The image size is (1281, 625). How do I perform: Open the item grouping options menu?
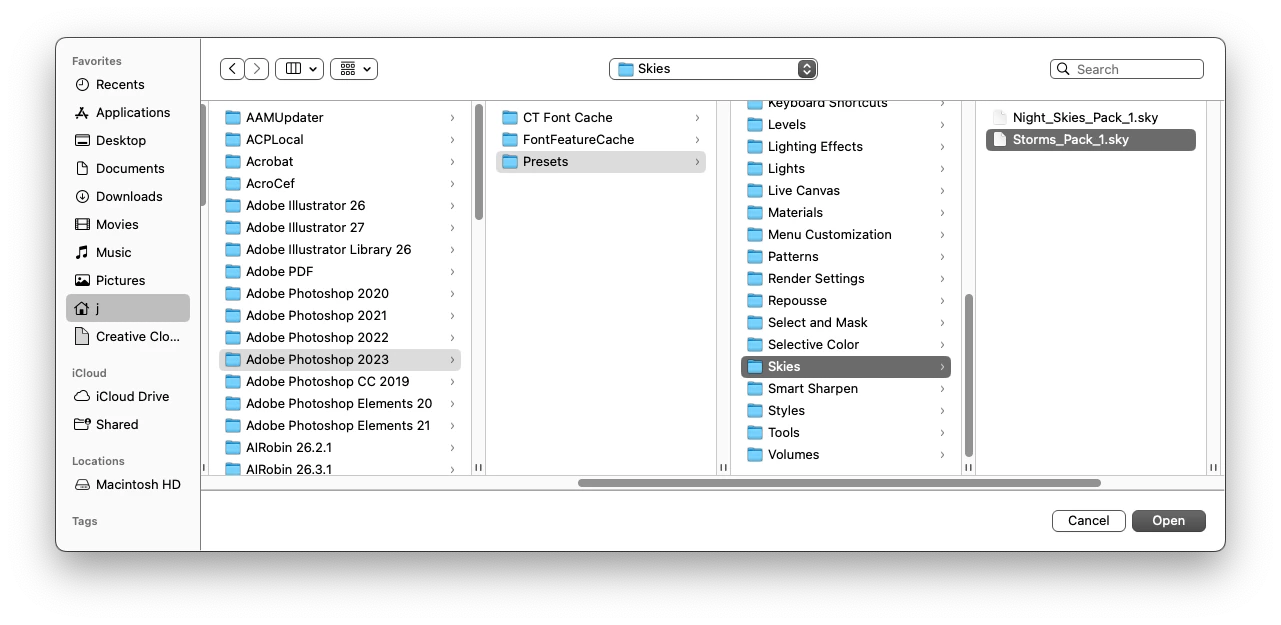[x=353, y=69]
